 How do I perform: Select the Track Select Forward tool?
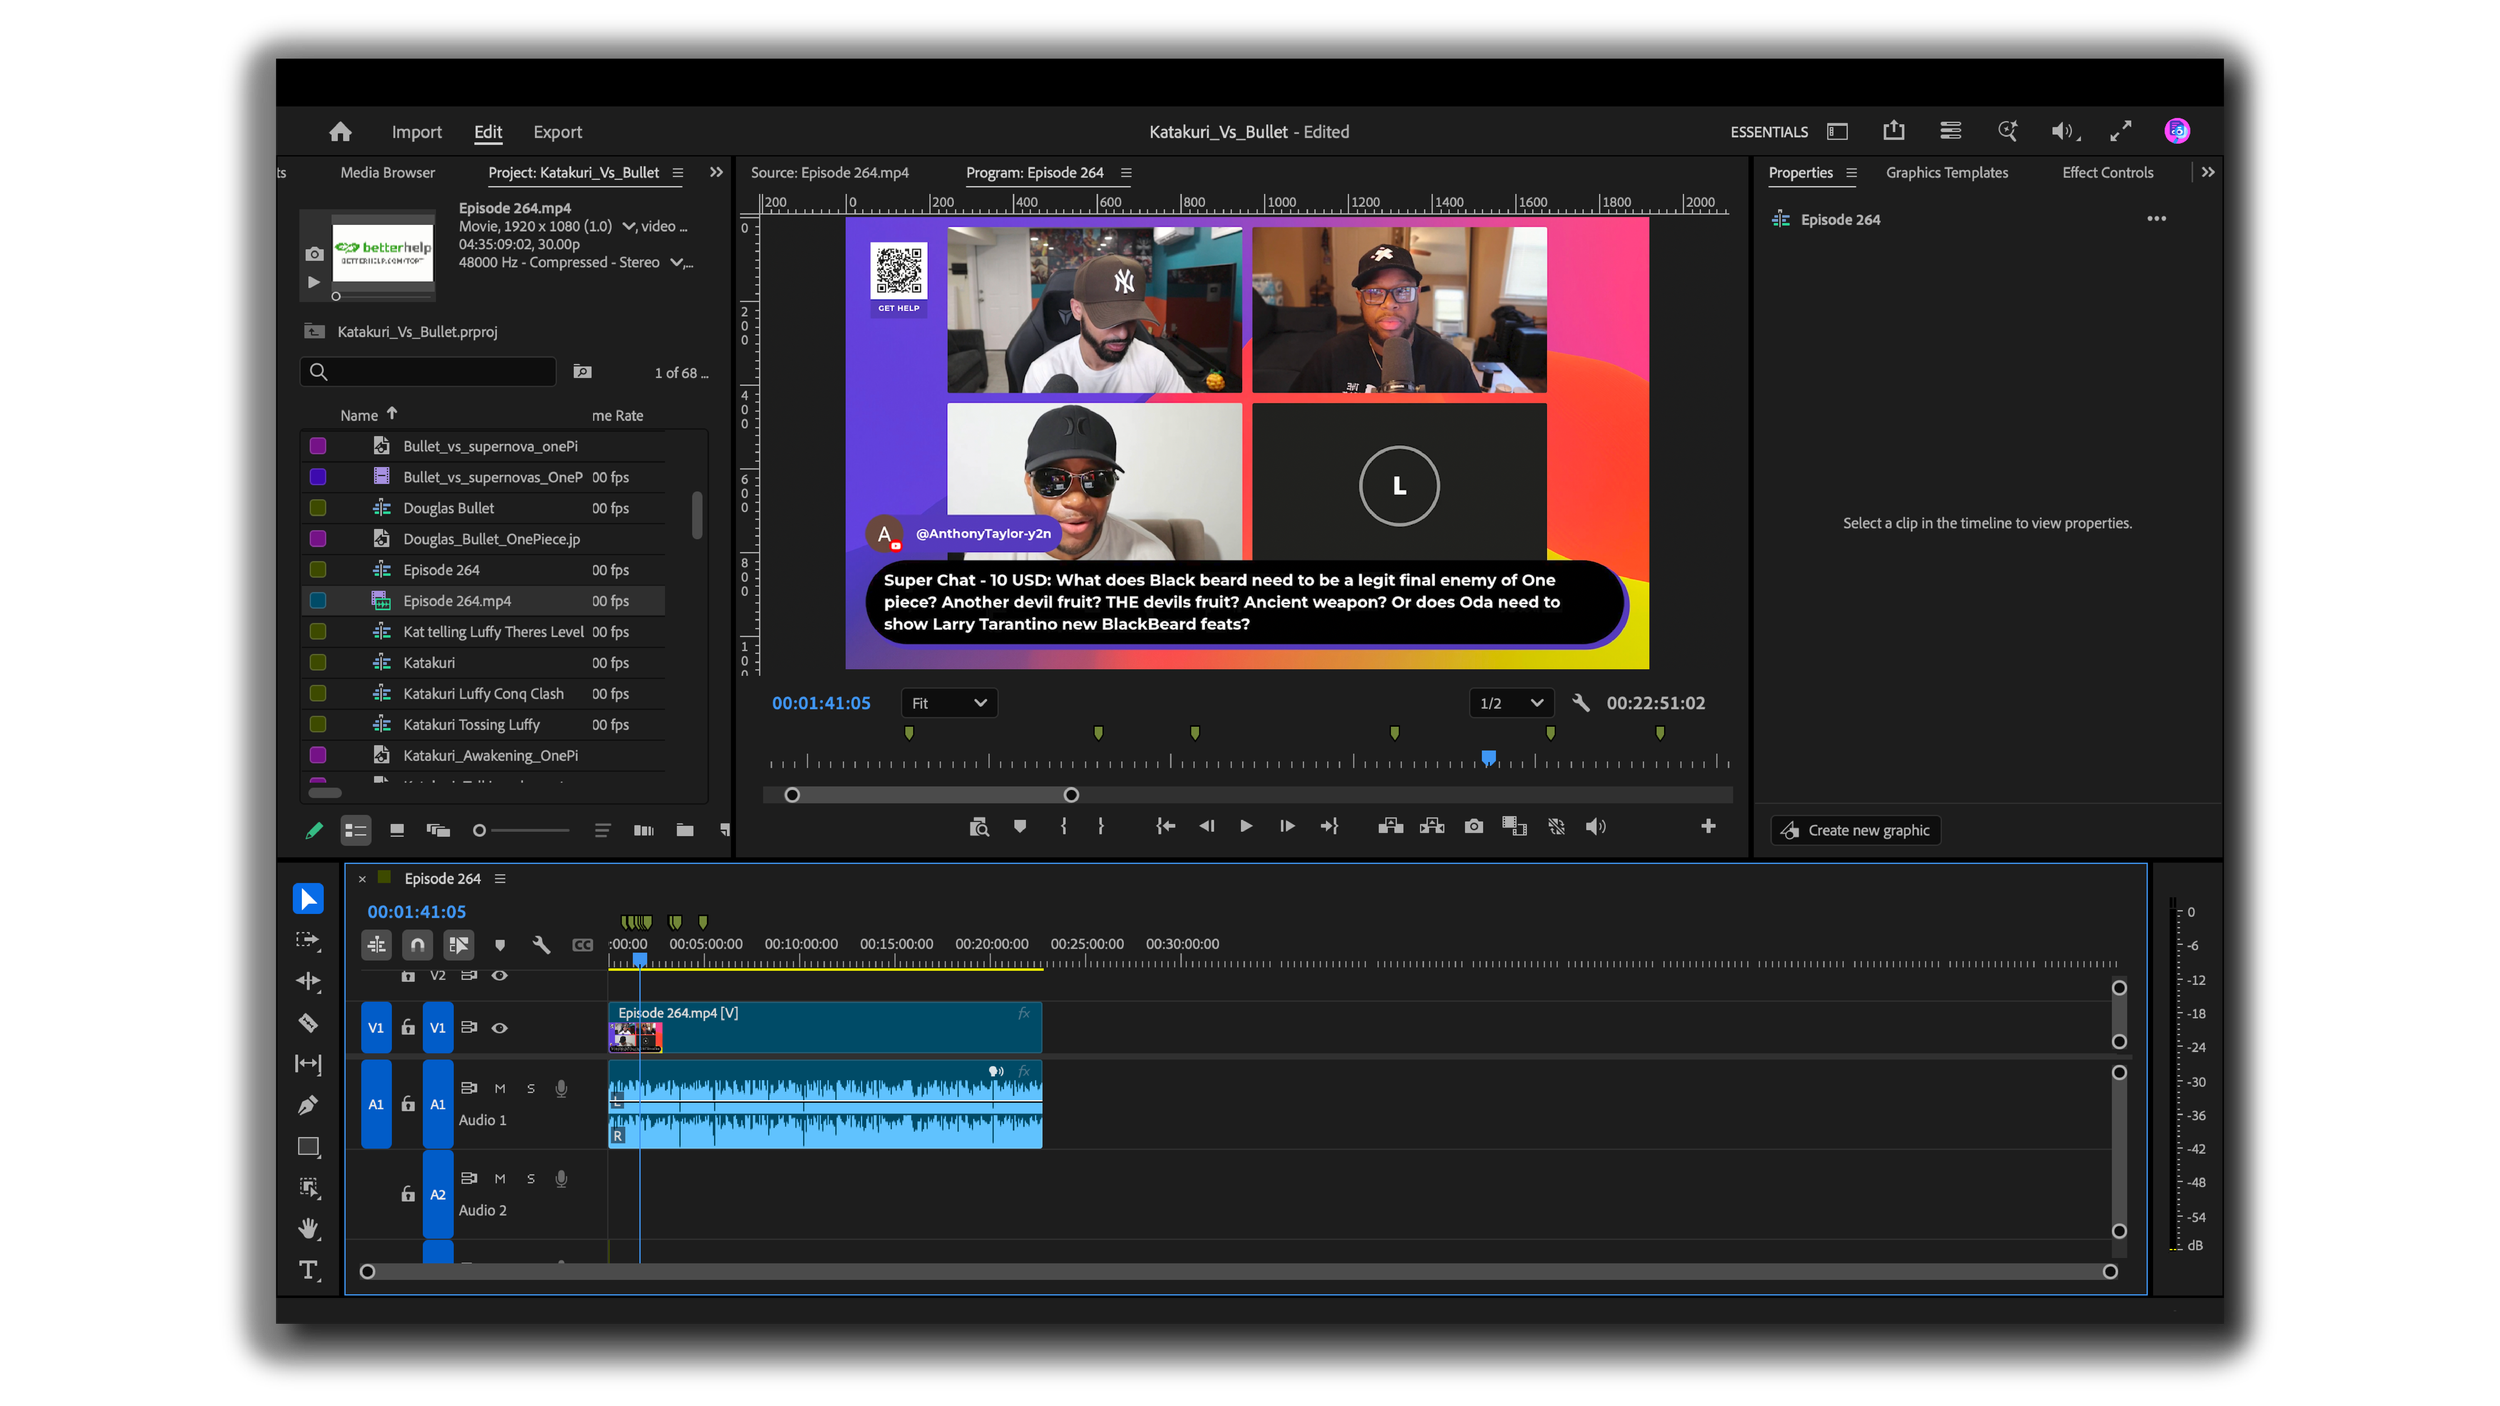coord(308,940)
